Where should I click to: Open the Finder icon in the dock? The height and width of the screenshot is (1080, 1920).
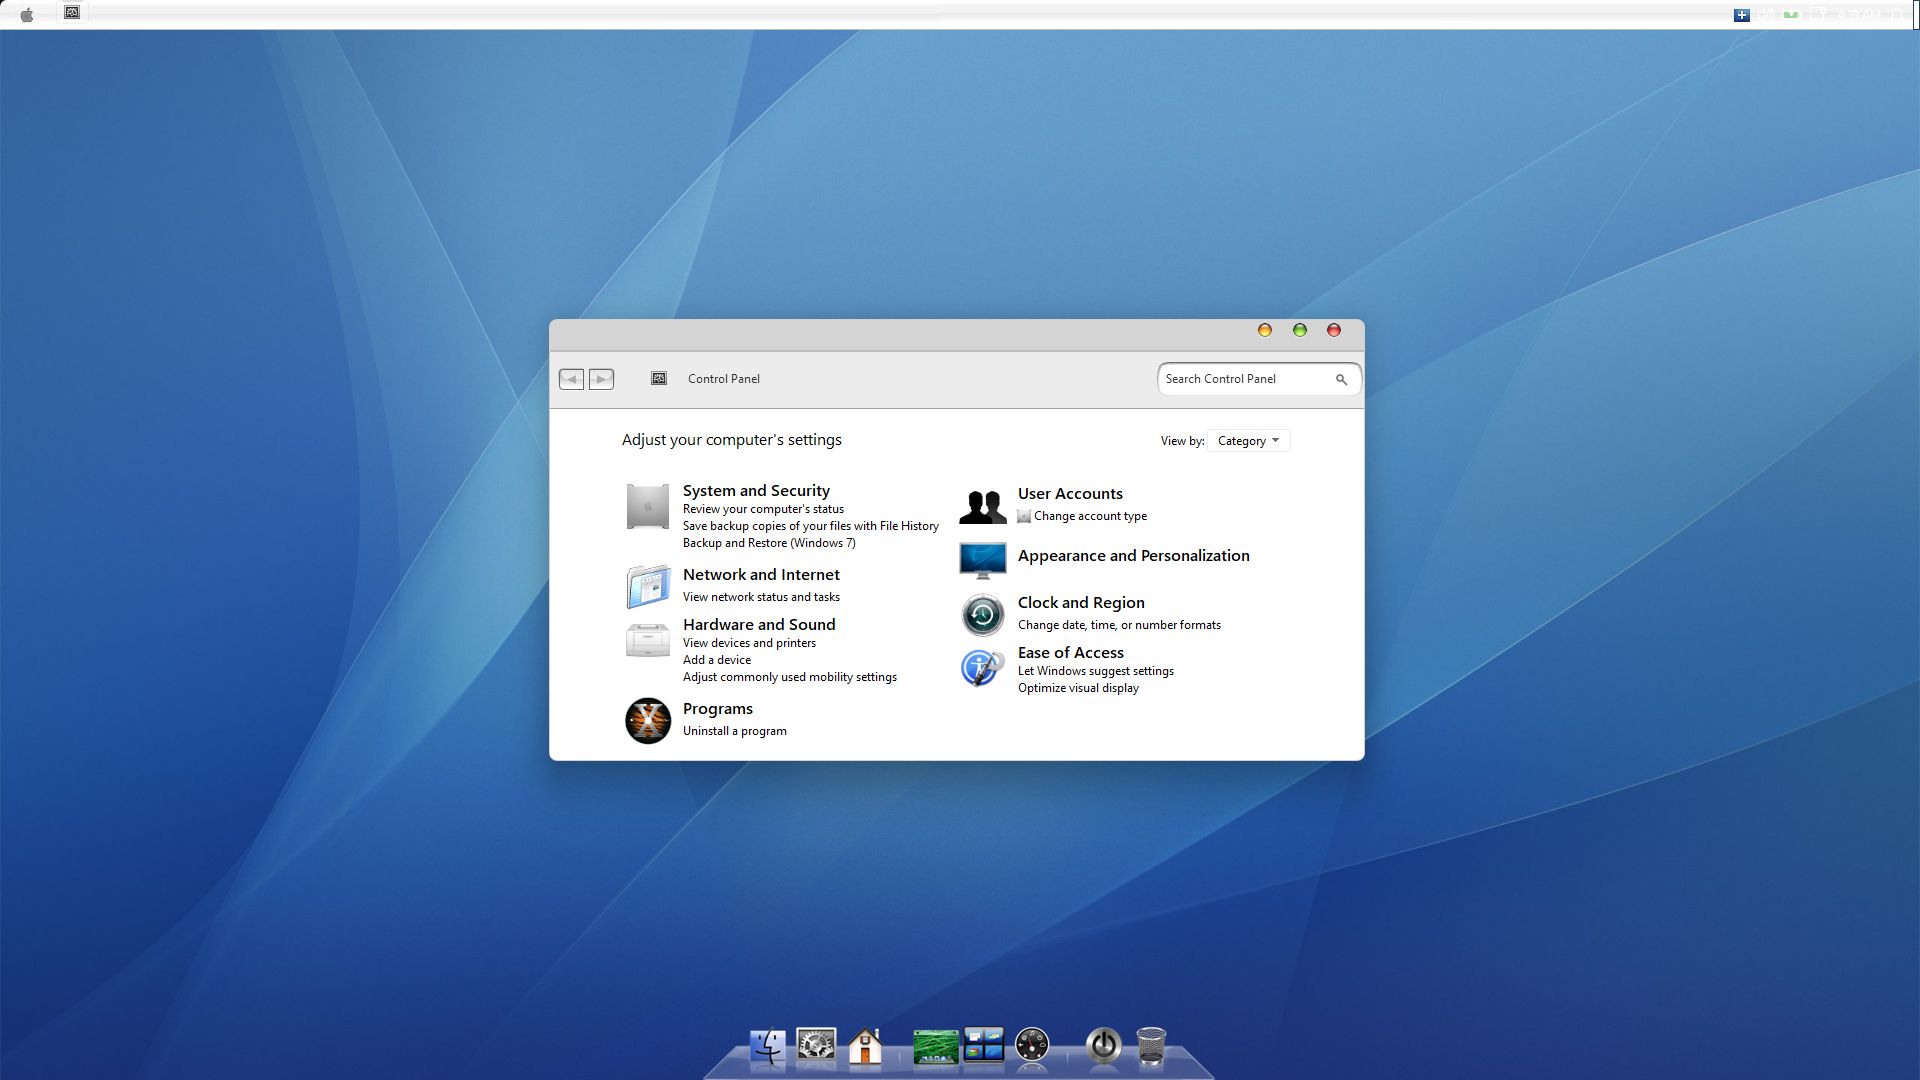click(768, 1046)
